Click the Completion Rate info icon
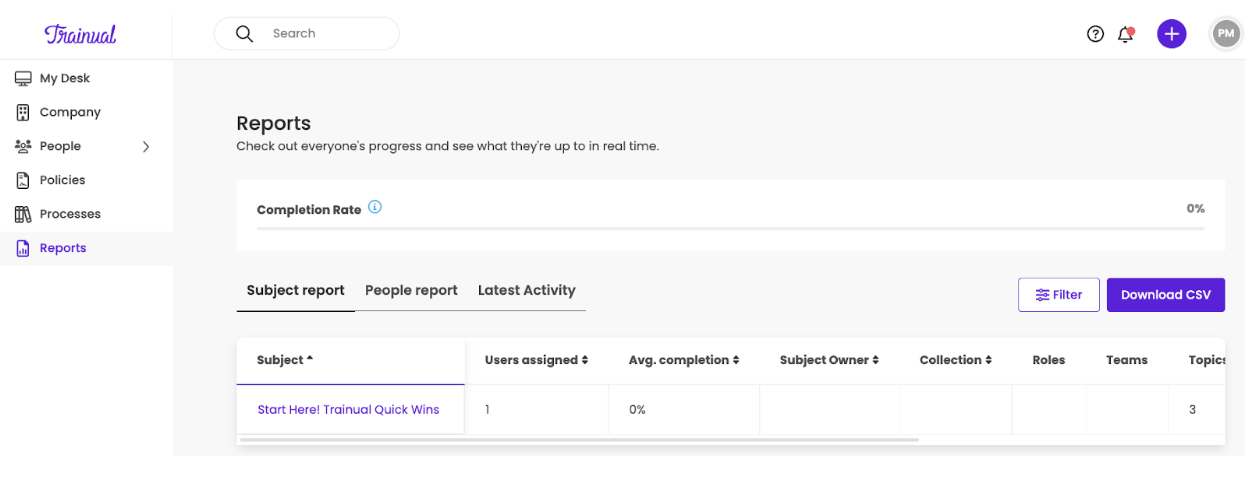 (375, 208)
